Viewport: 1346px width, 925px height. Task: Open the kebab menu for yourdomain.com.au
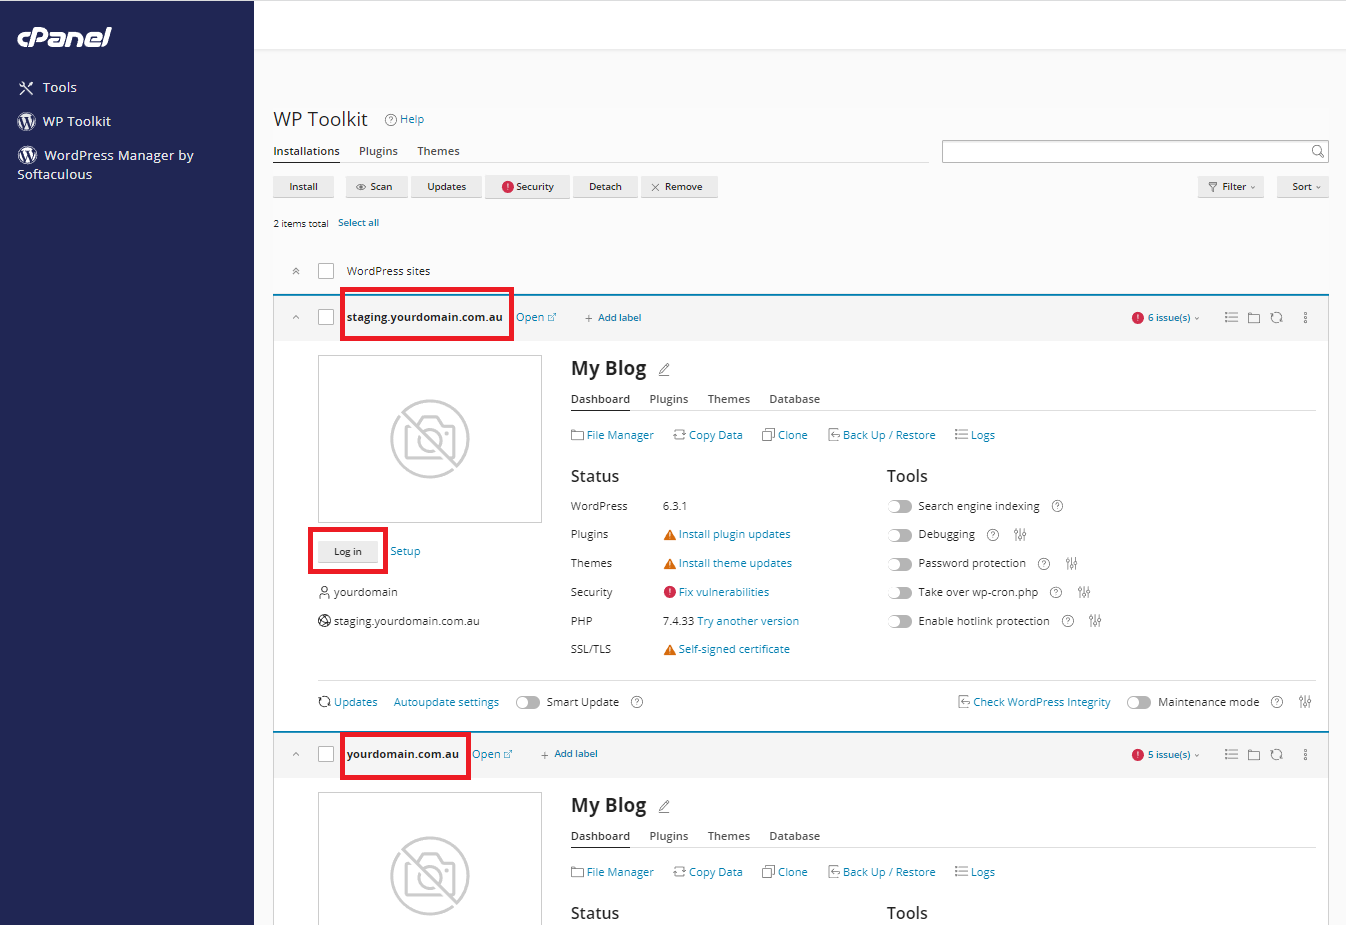(1305, 755)
